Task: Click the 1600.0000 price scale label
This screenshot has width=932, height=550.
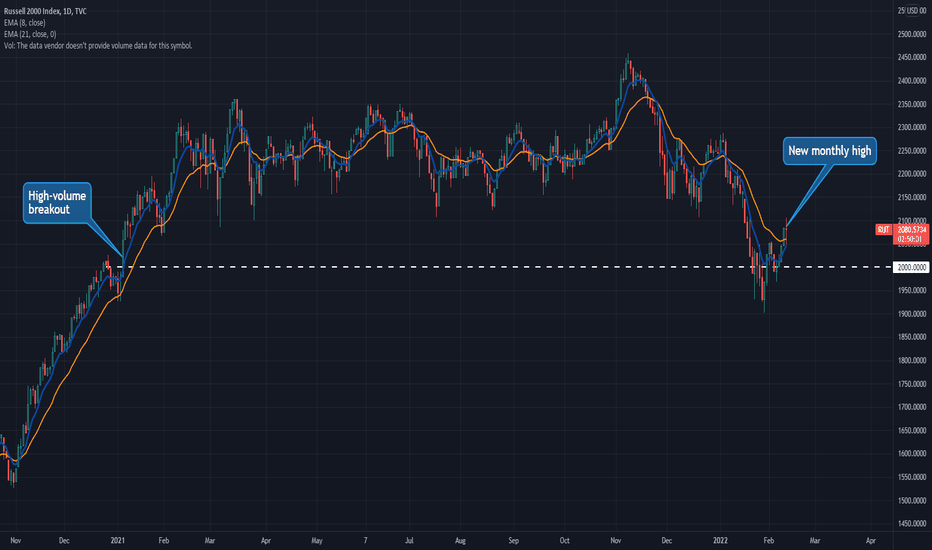Action: 912,453
